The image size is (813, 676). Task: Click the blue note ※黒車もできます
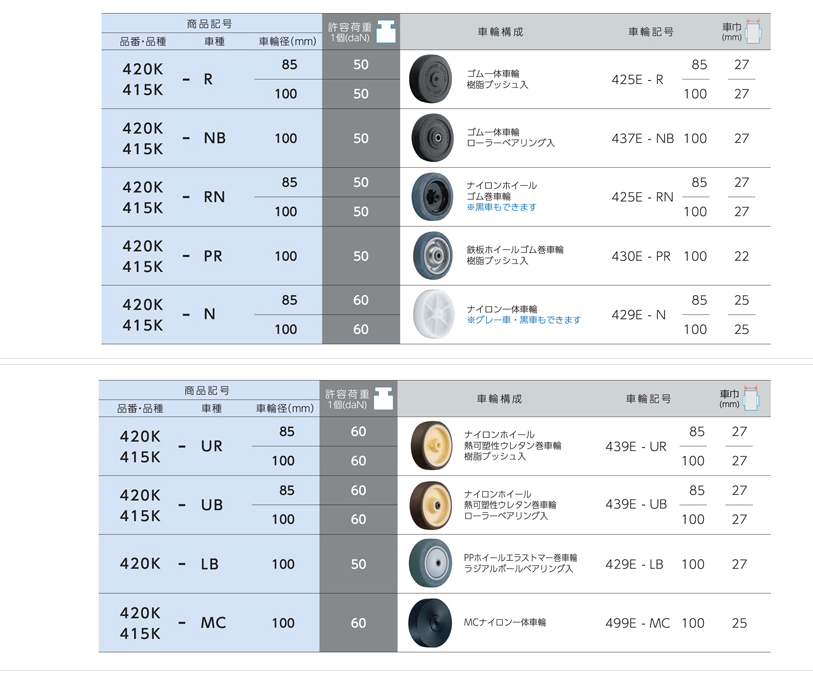(501, 207)
